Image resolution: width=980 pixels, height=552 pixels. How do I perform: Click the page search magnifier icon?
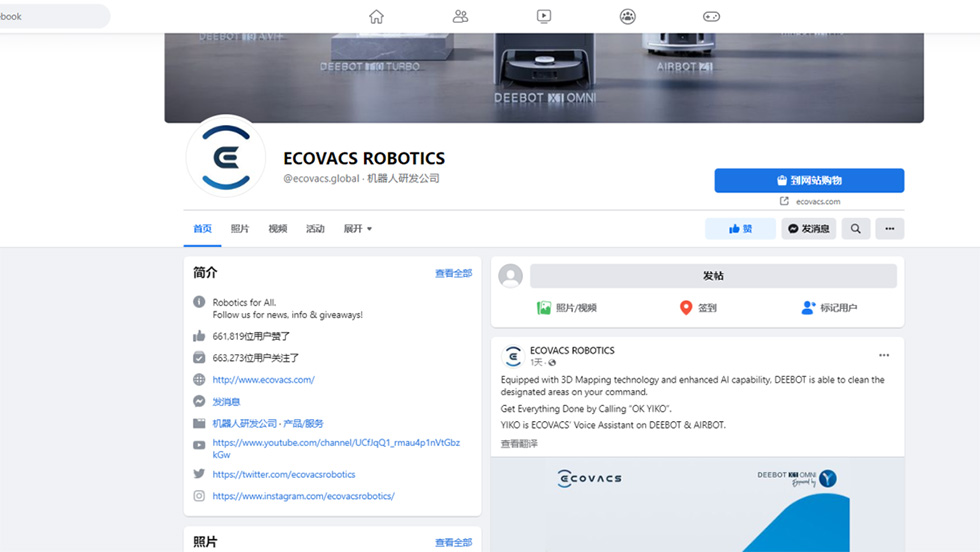pyautogui.click(x=856, y=229)
